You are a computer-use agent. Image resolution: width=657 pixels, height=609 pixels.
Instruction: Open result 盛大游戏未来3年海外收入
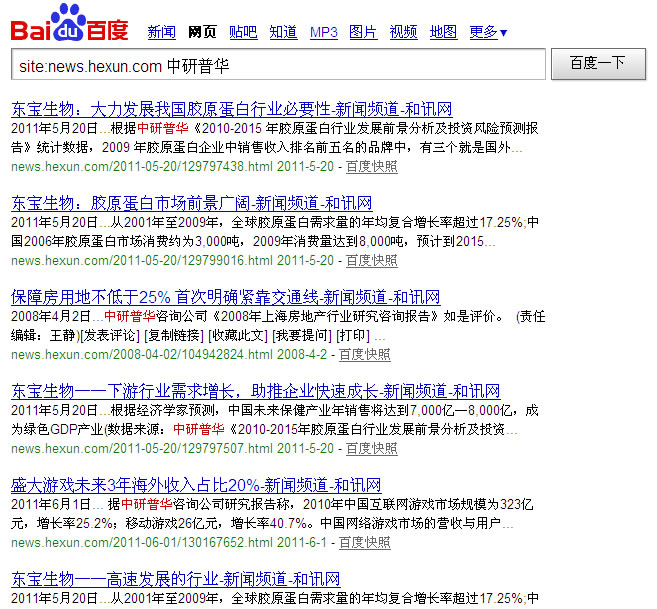pos(195,485)
